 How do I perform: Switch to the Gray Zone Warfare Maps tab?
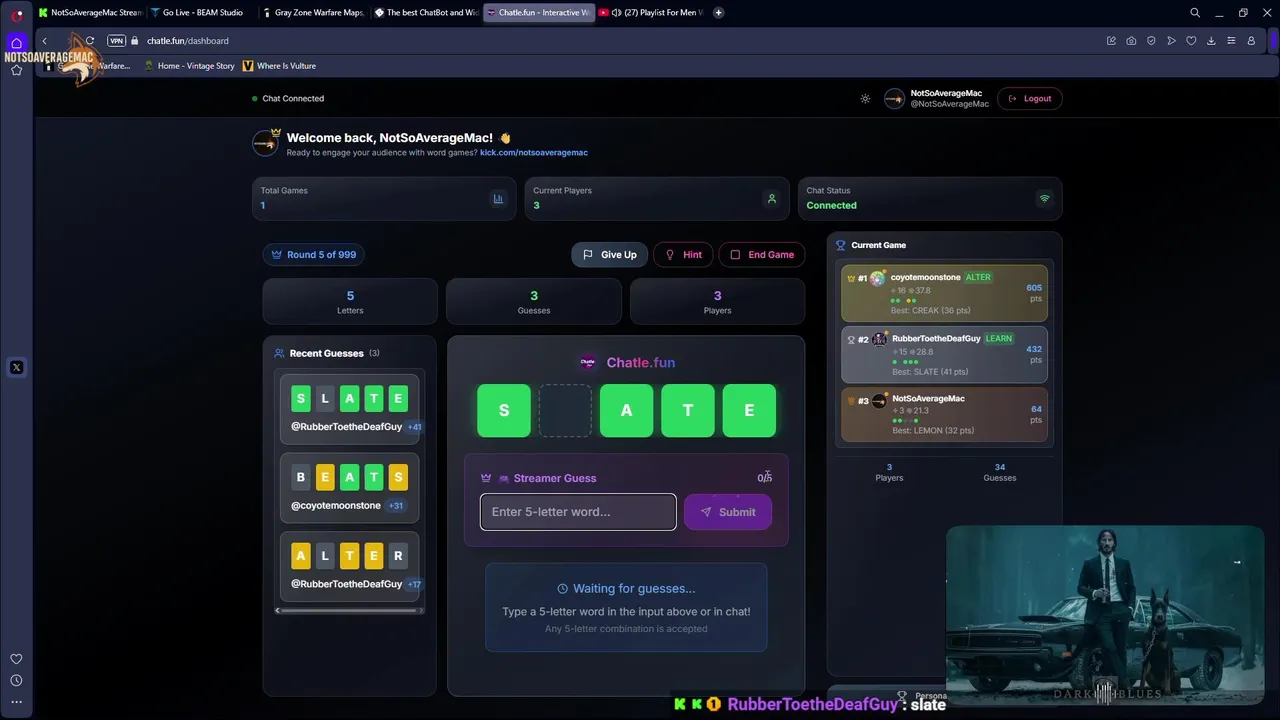pyautogui.click(x=314, y=13)
